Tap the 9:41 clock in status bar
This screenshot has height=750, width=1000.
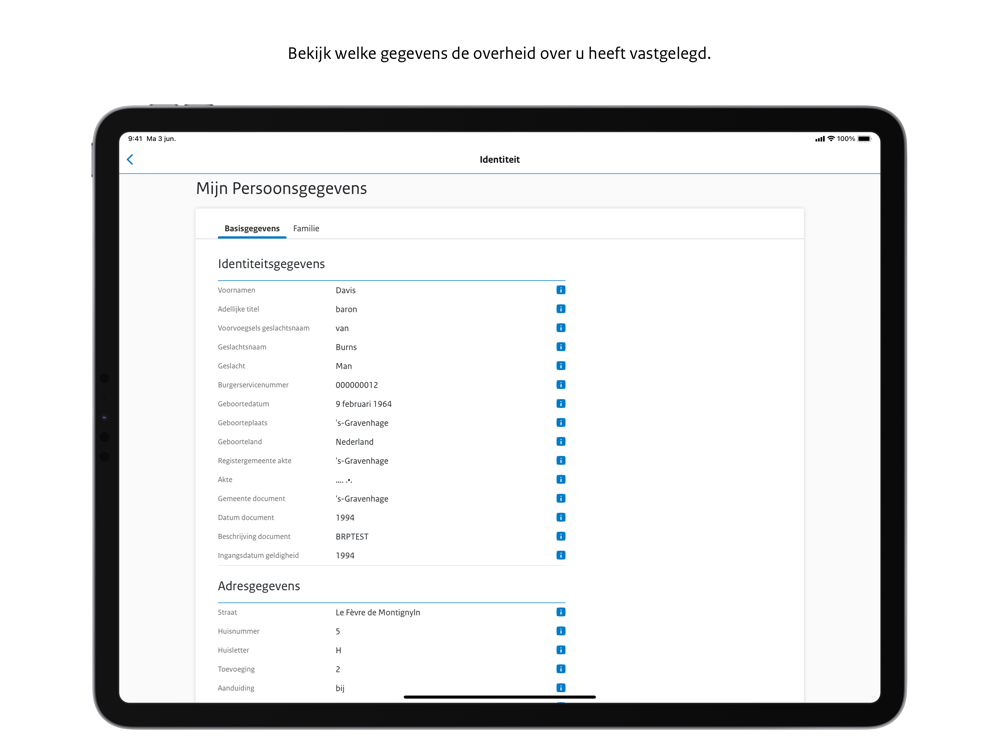tap(135, 138)
